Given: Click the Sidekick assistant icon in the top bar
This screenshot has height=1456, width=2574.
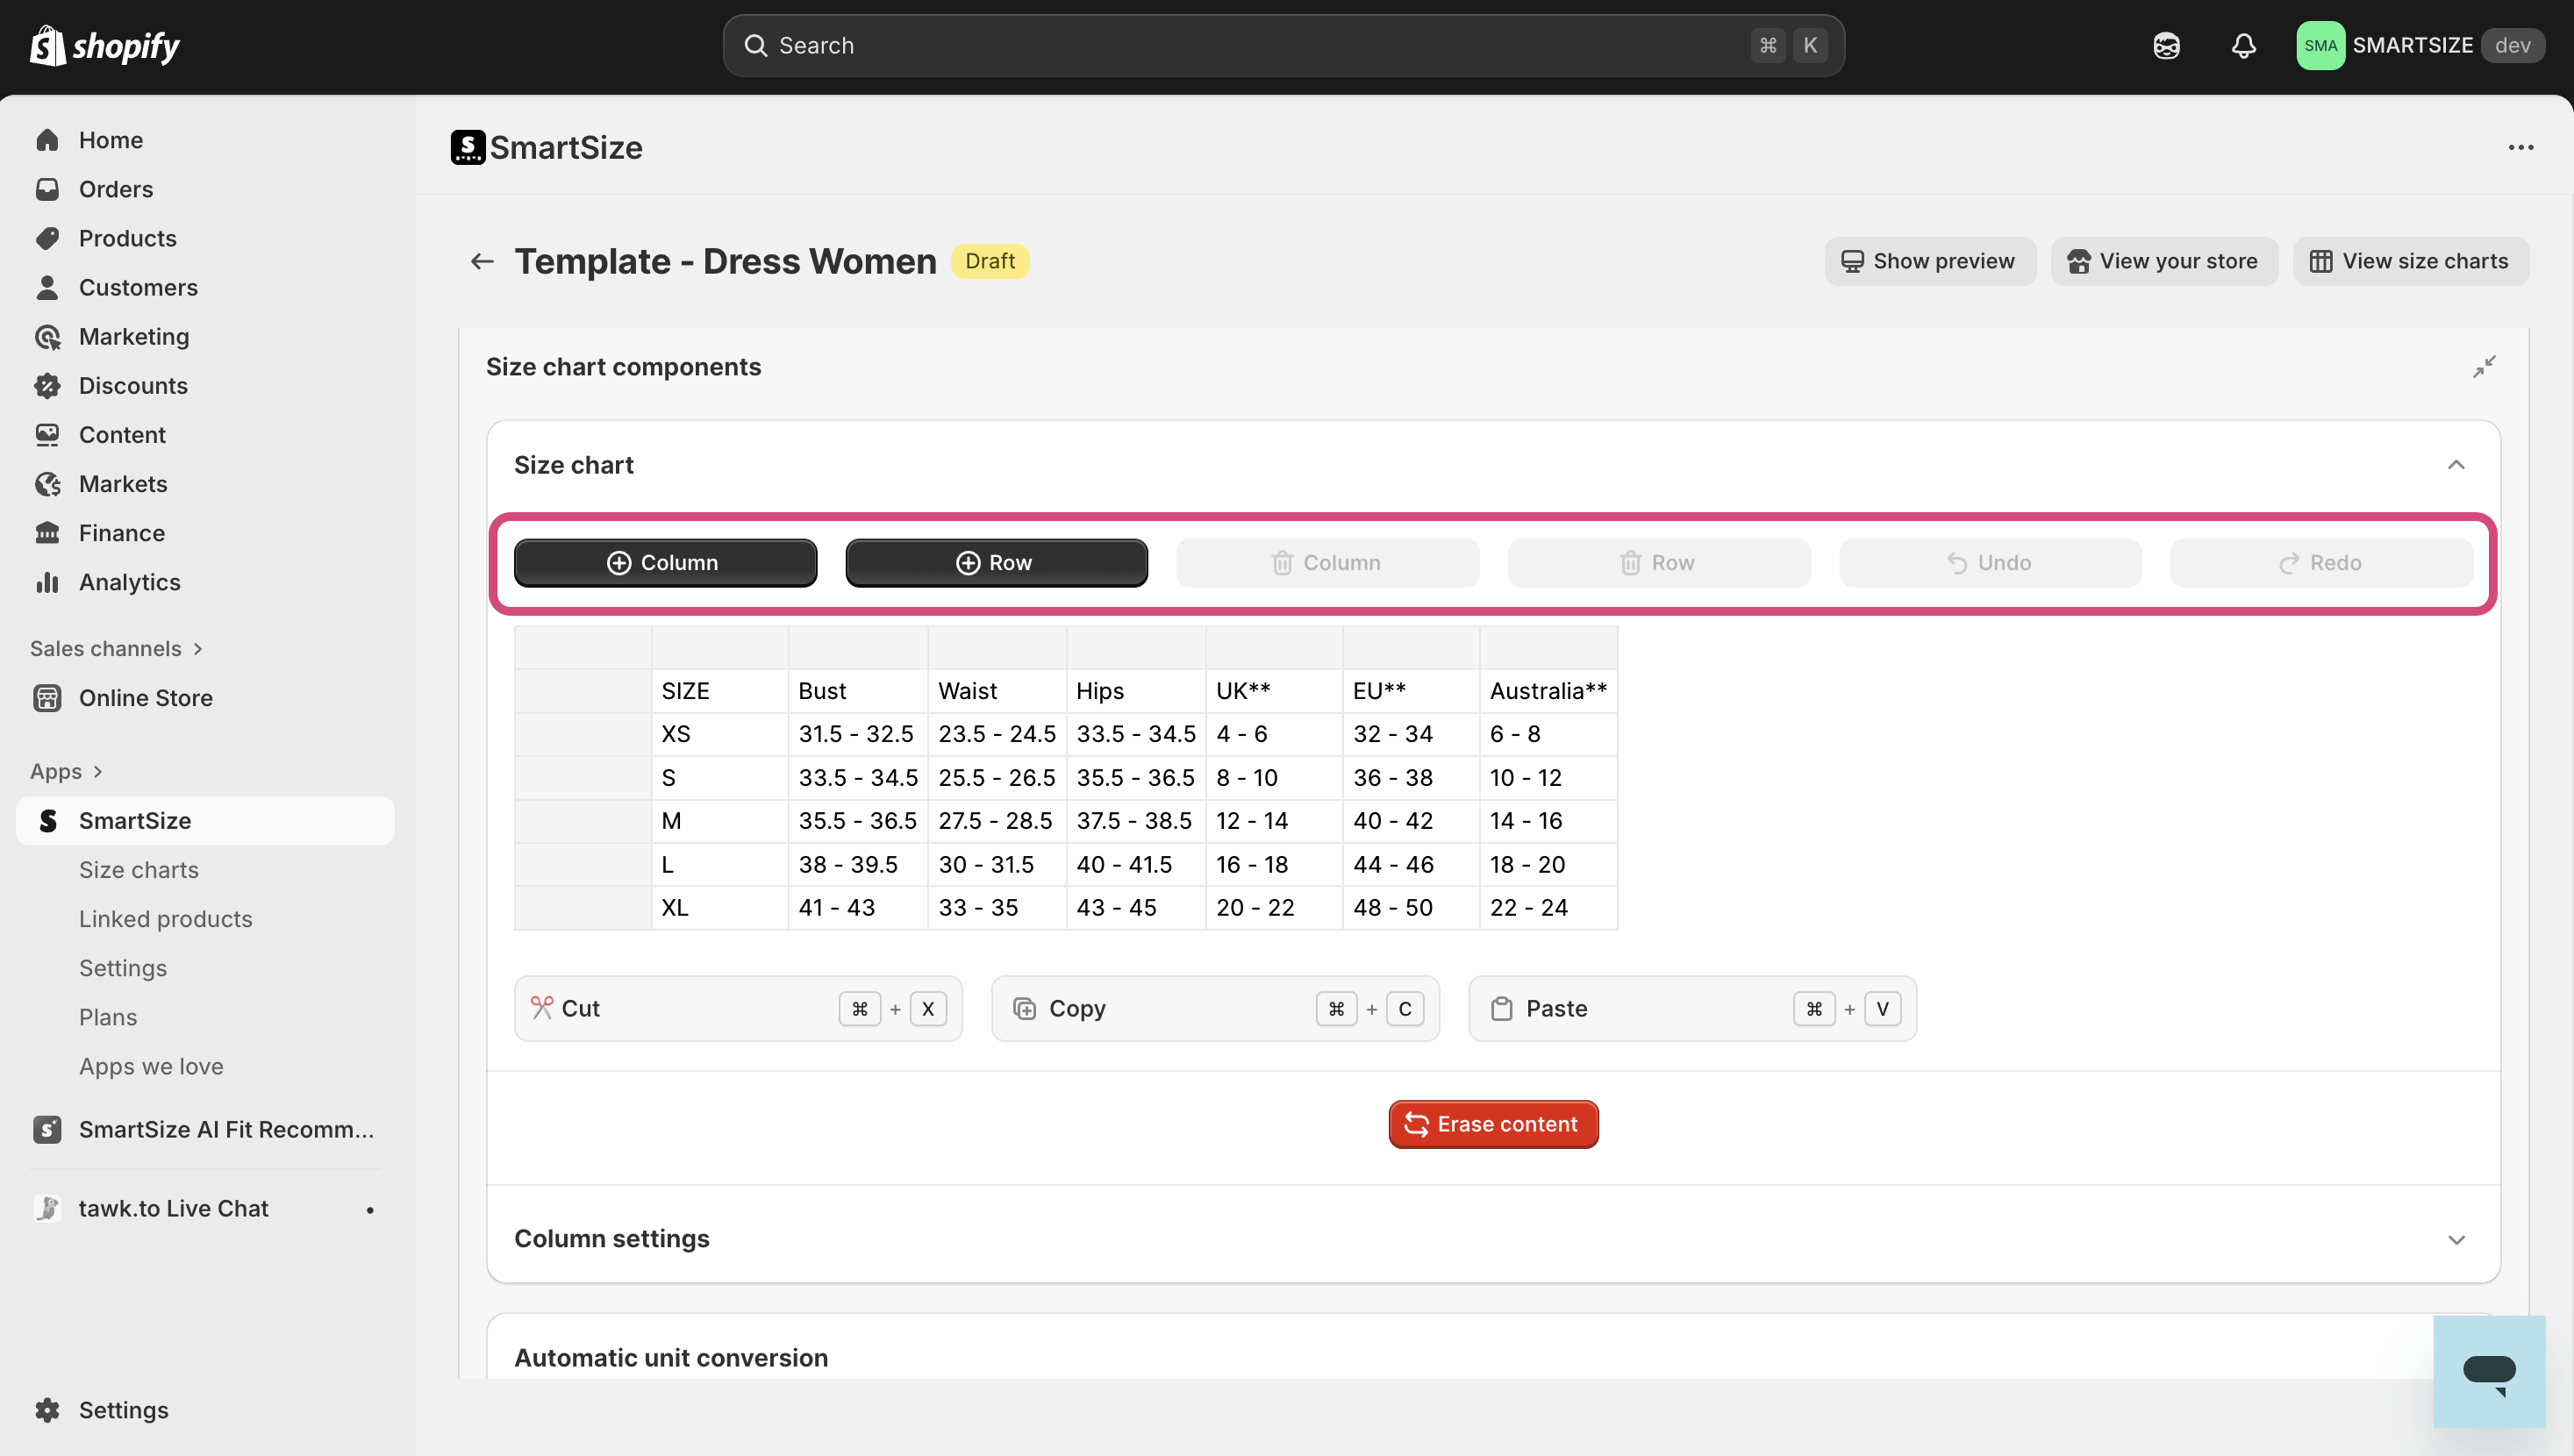Looking at the screenshot, I should coord(2166,46).
